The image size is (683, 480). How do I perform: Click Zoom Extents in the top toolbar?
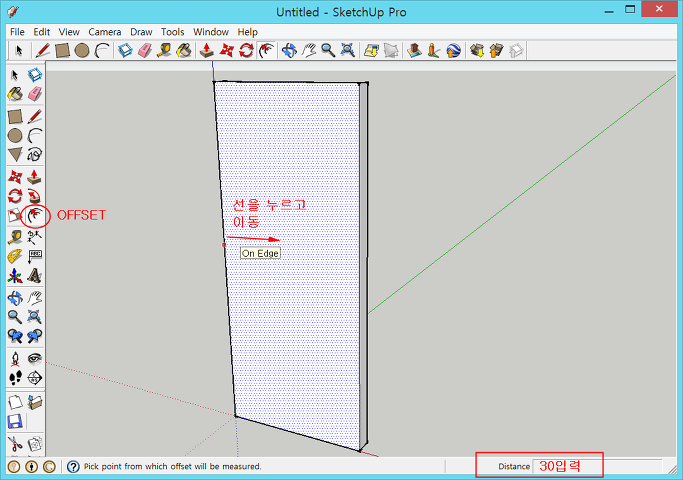coord(348,51)
